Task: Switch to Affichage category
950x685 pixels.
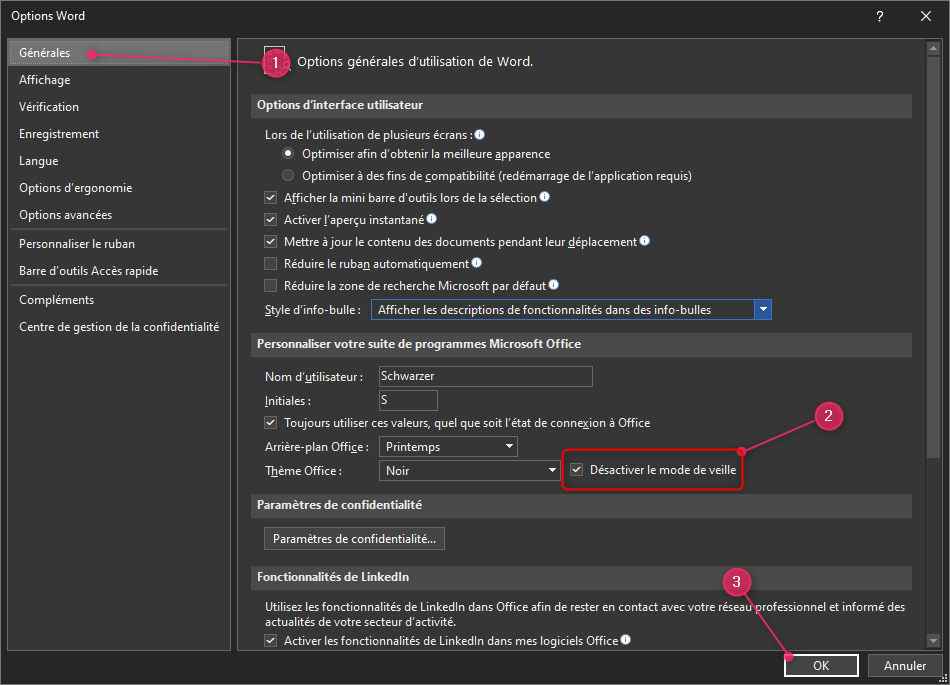Action: pyautogui.click(x=119, y=80)
